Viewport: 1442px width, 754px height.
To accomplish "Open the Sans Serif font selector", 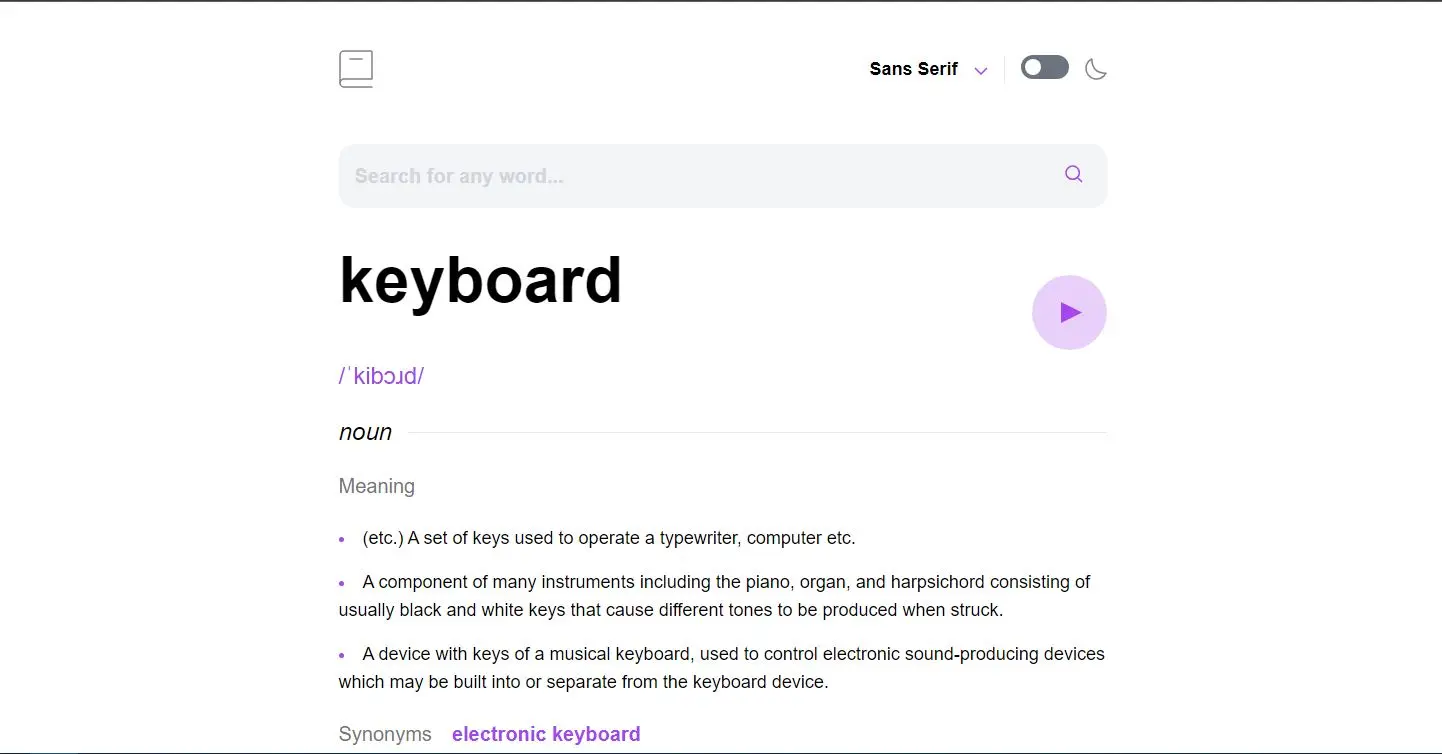I will coord(913,69).
